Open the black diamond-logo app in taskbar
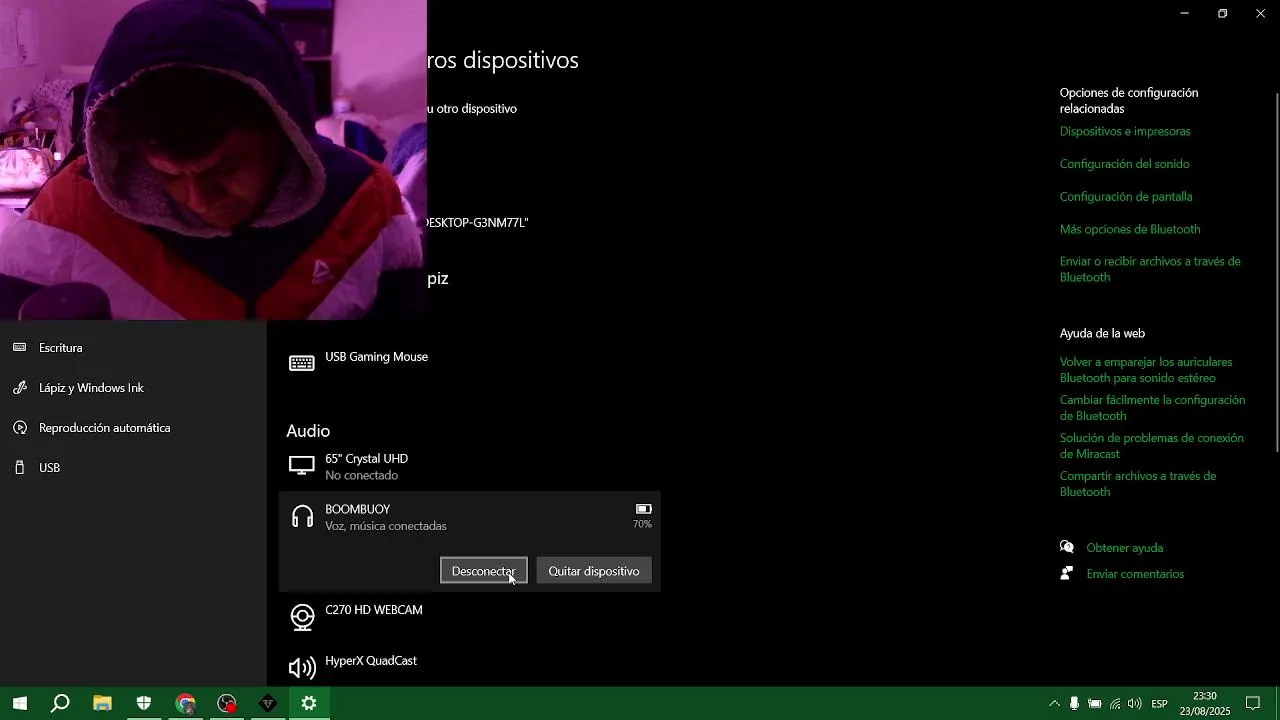 tap(268, 703)
